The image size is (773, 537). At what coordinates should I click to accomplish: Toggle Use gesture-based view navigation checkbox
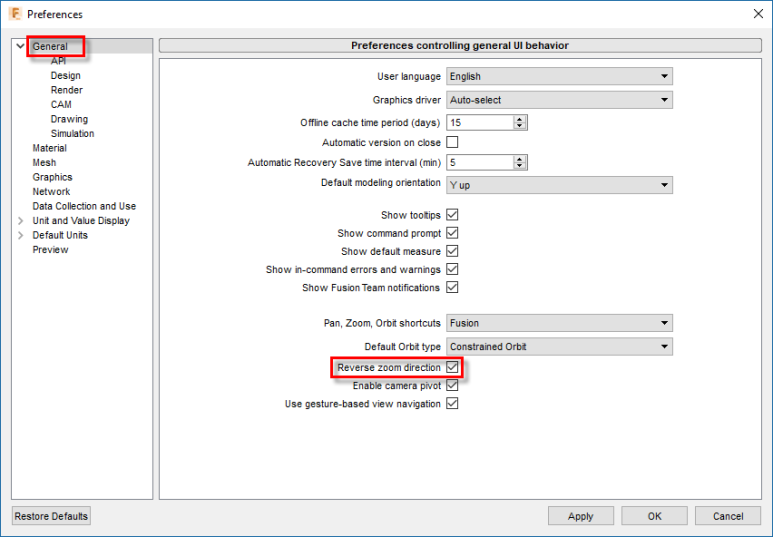[452, 404]
